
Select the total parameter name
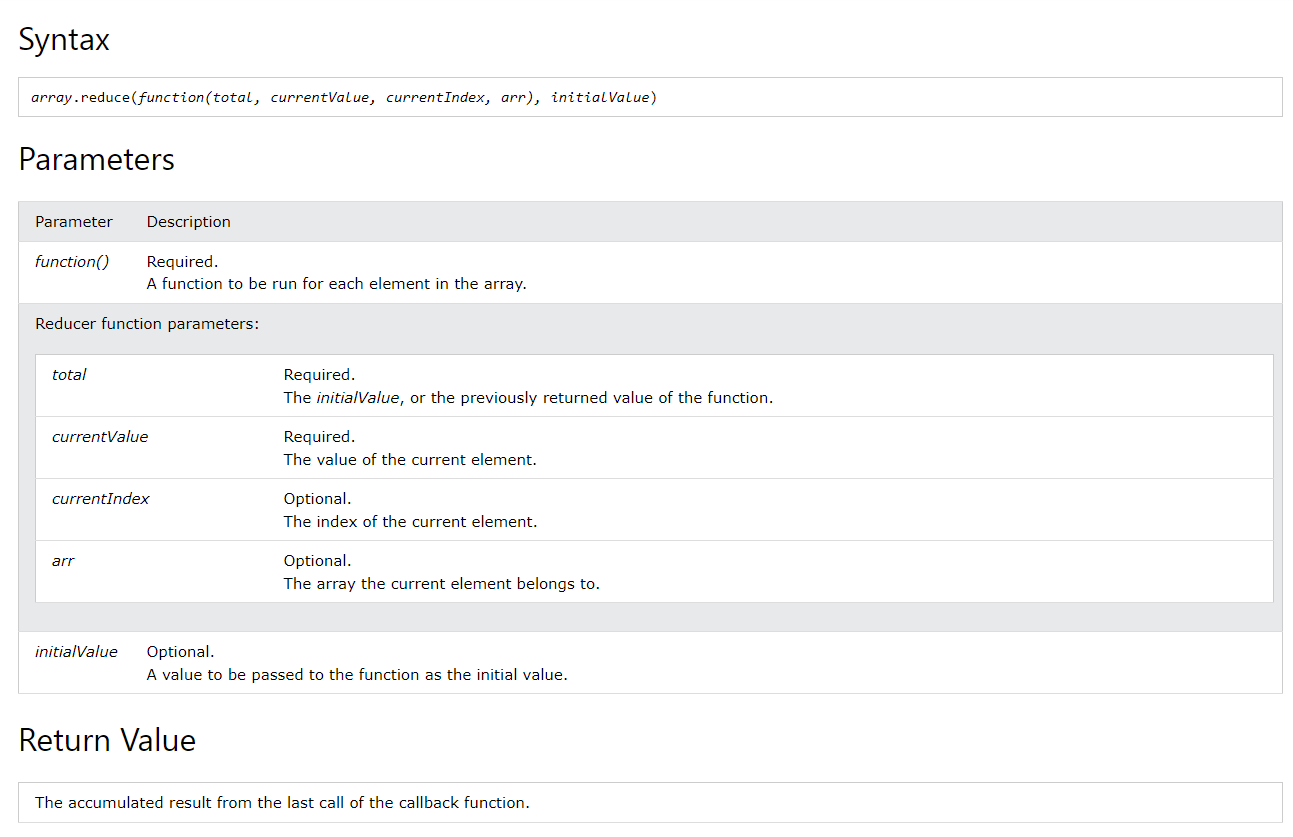(69, 375)
